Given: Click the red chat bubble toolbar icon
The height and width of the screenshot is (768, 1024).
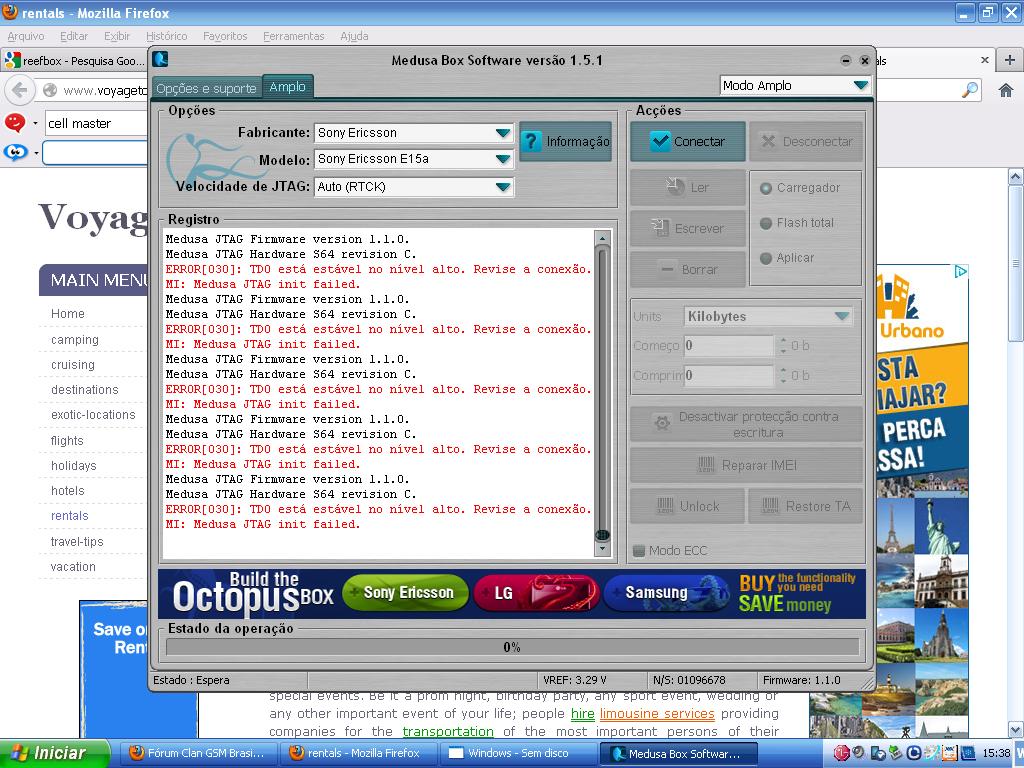Looking at the screenshot, I should click(15, 123).
